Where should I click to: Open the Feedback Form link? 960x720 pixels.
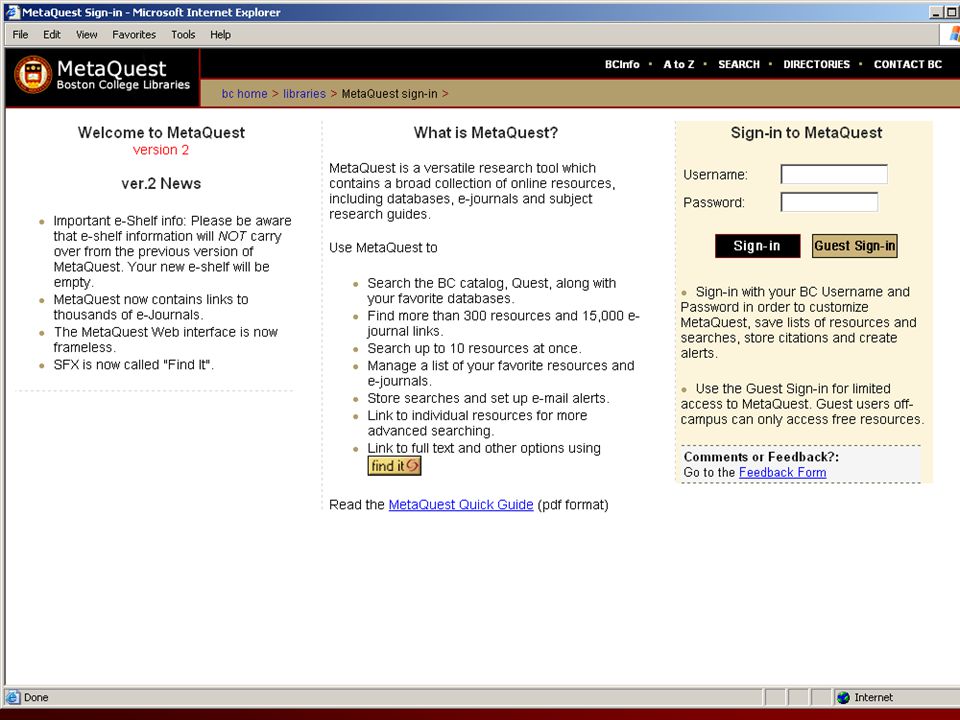tap(782, 473)
